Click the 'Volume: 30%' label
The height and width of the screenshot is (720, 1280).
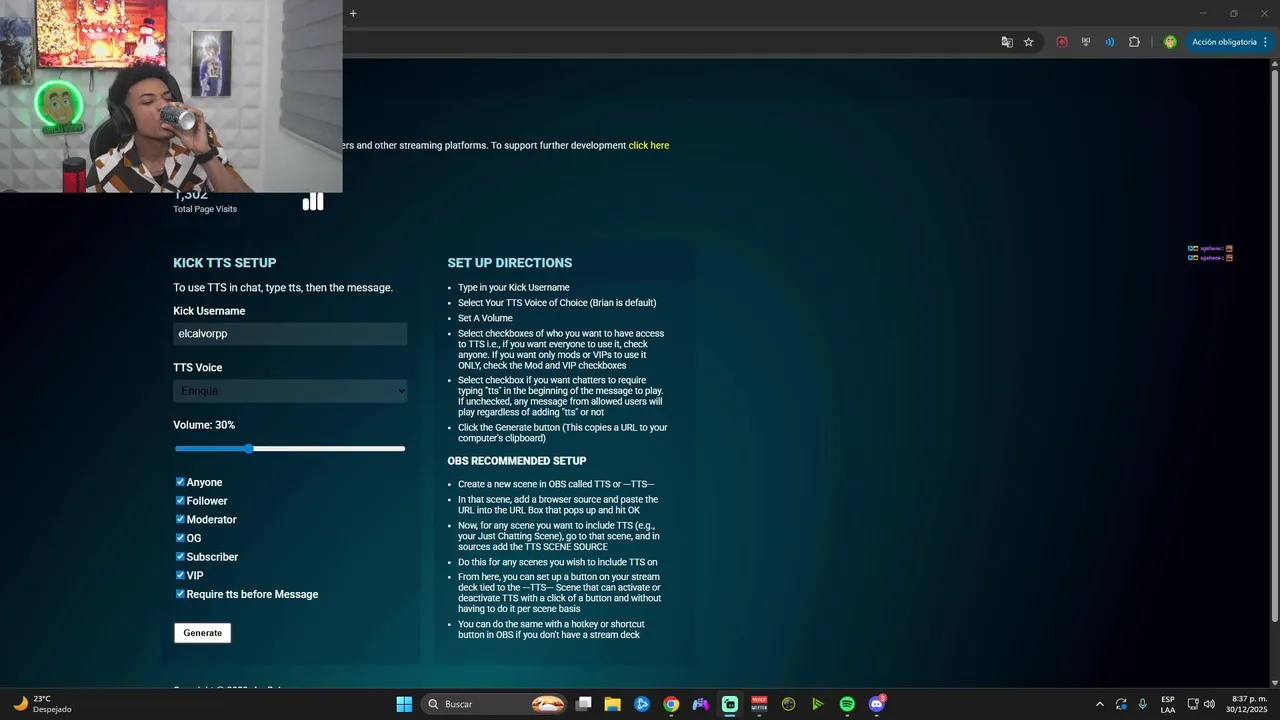click(204, 425)
